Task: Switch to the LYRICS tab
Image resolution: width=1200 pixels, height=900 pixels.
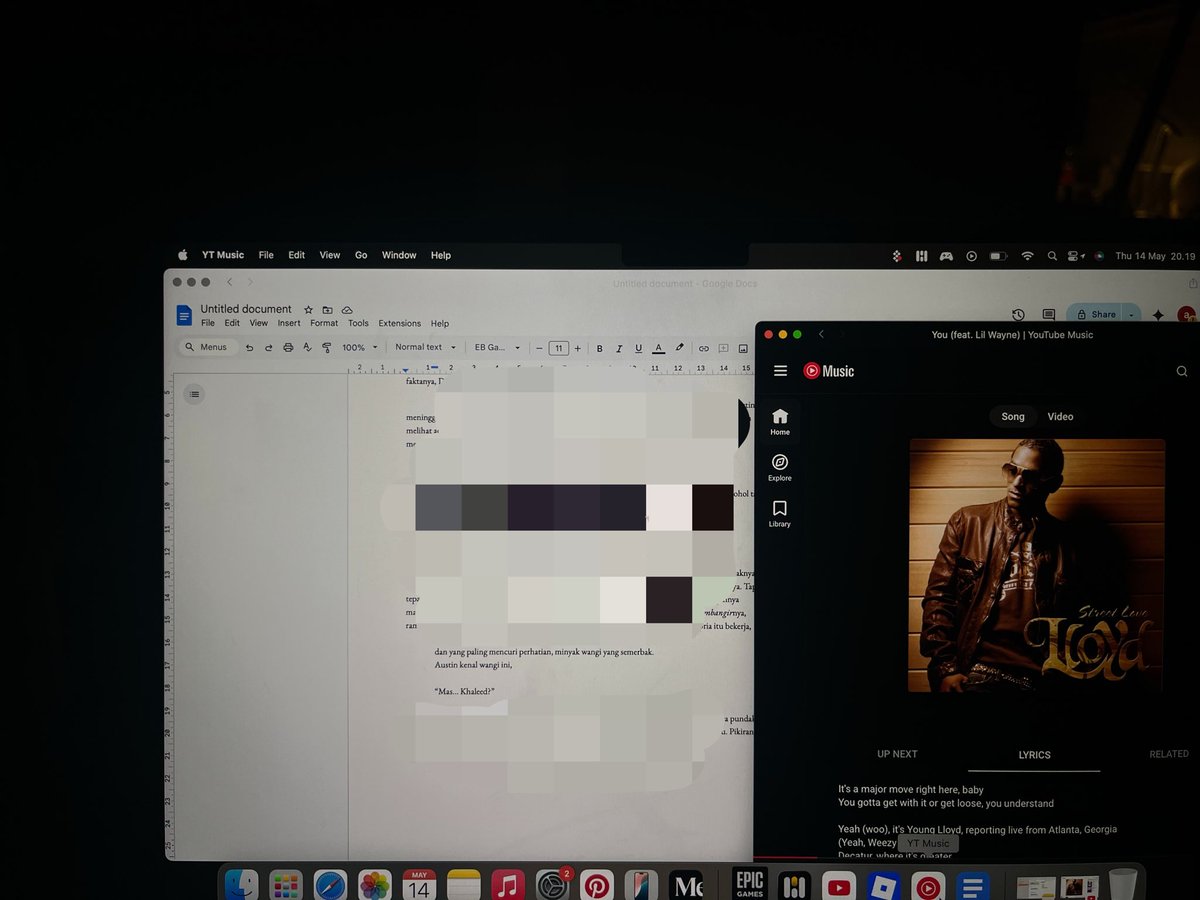Action: point(1034,755)
